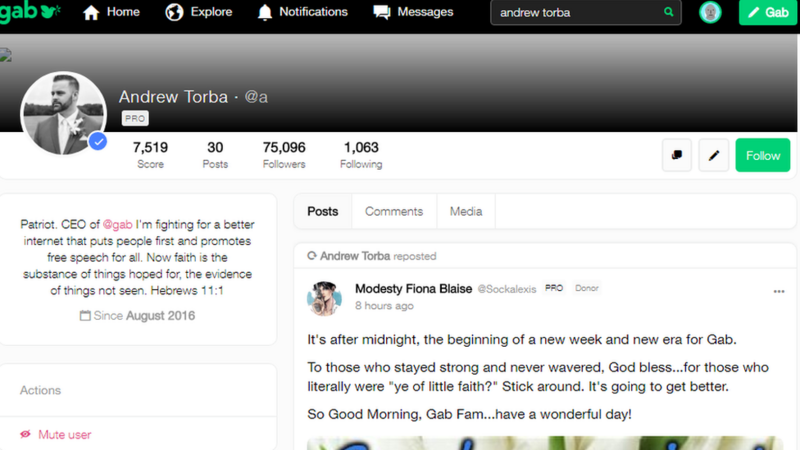Click the Mute user action
The image size is (800, 450).
[x=65, y=435]
